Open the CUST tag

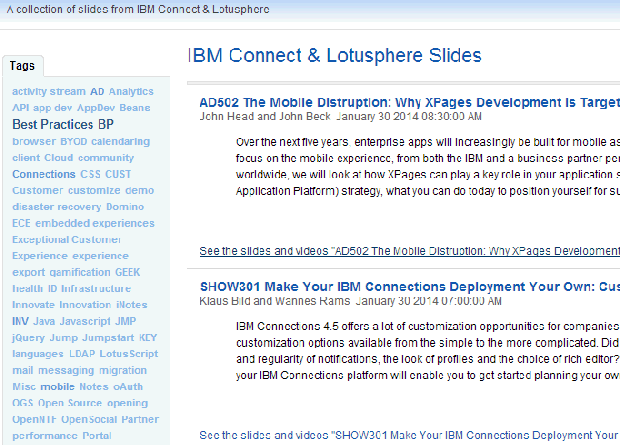pos(118,174)
